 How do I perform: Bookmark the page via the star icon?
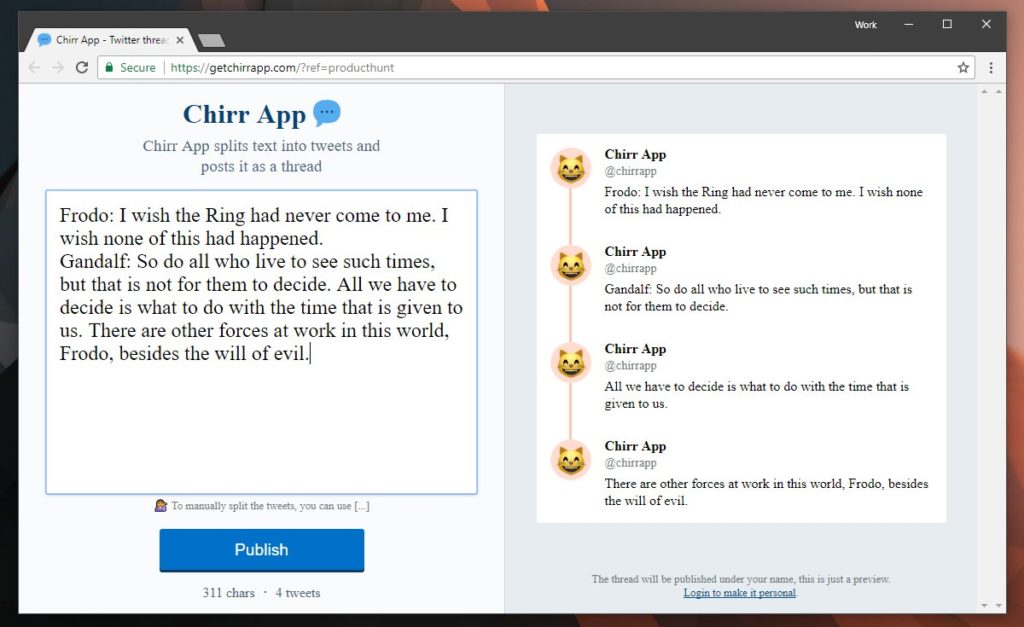pos(962,67)
